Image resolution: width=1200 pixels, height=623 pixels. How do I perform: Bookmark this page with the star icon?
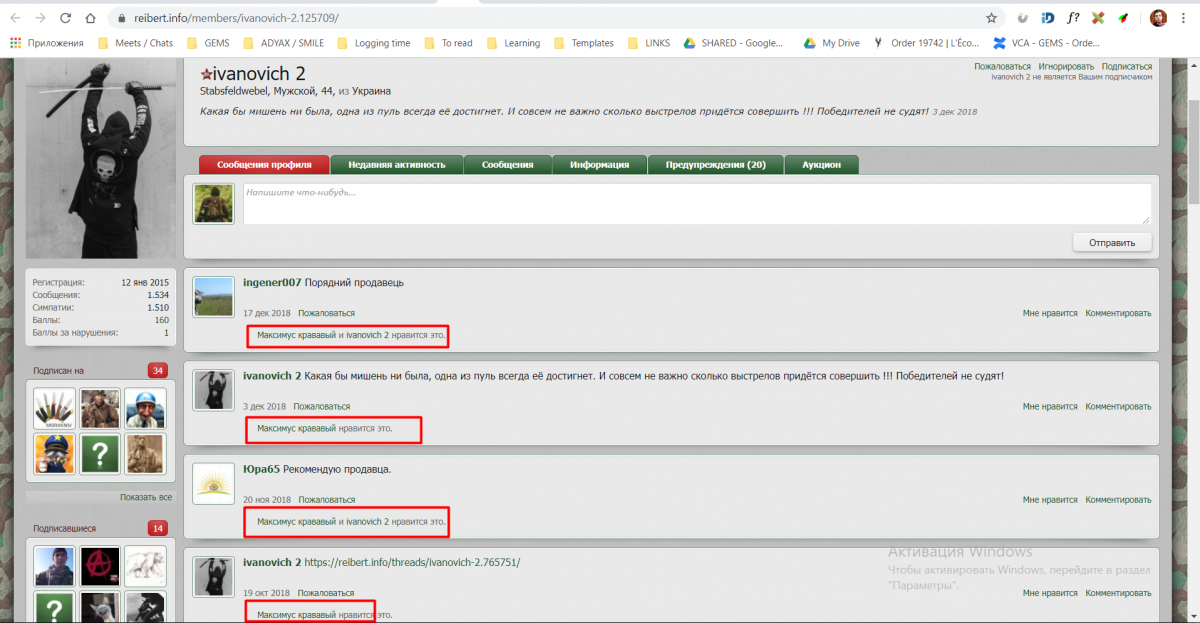pyautogui.click(x=991, y=18)
